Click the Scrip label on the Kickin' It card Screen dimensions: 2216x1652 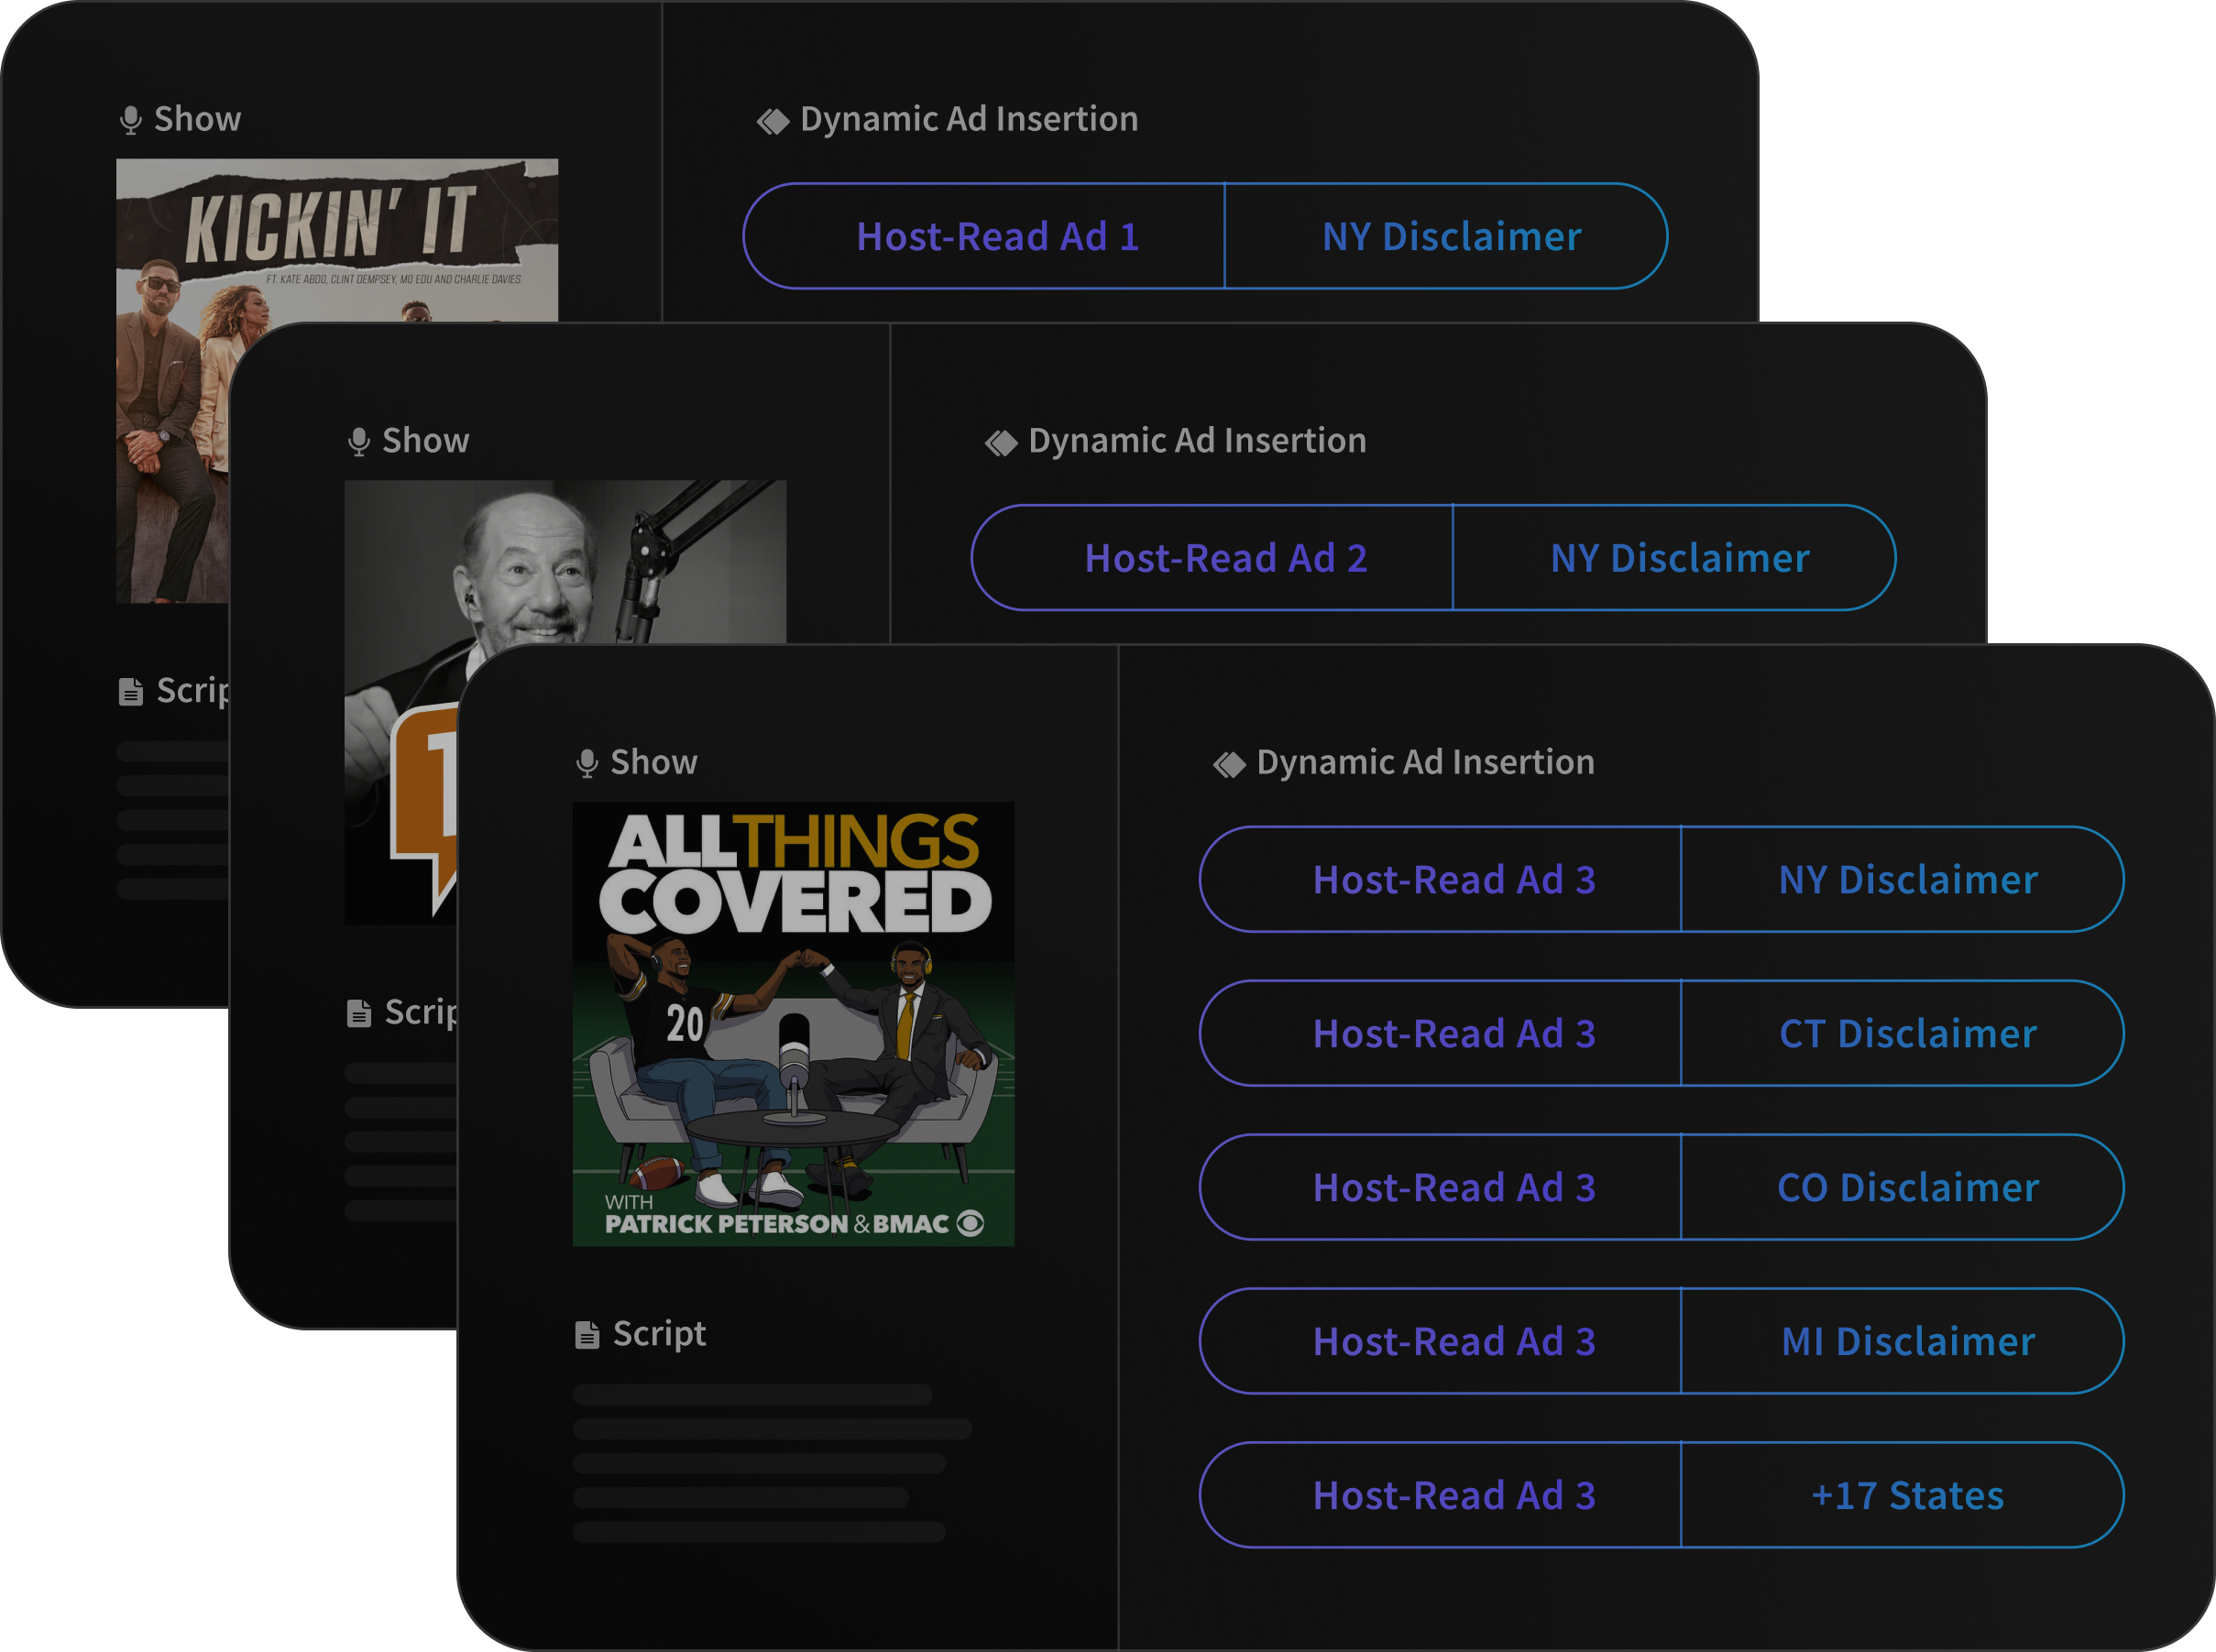click(x=192, y=691)
